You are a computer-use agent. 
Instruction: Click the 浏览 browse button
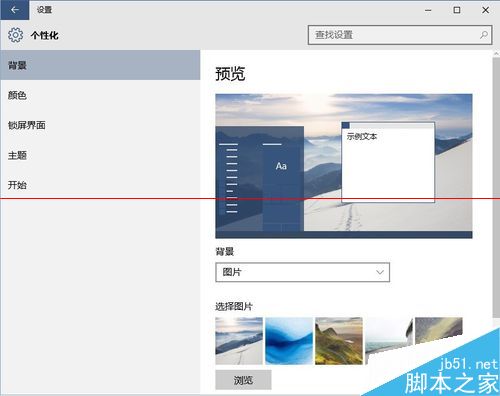(x=243, y=380)
